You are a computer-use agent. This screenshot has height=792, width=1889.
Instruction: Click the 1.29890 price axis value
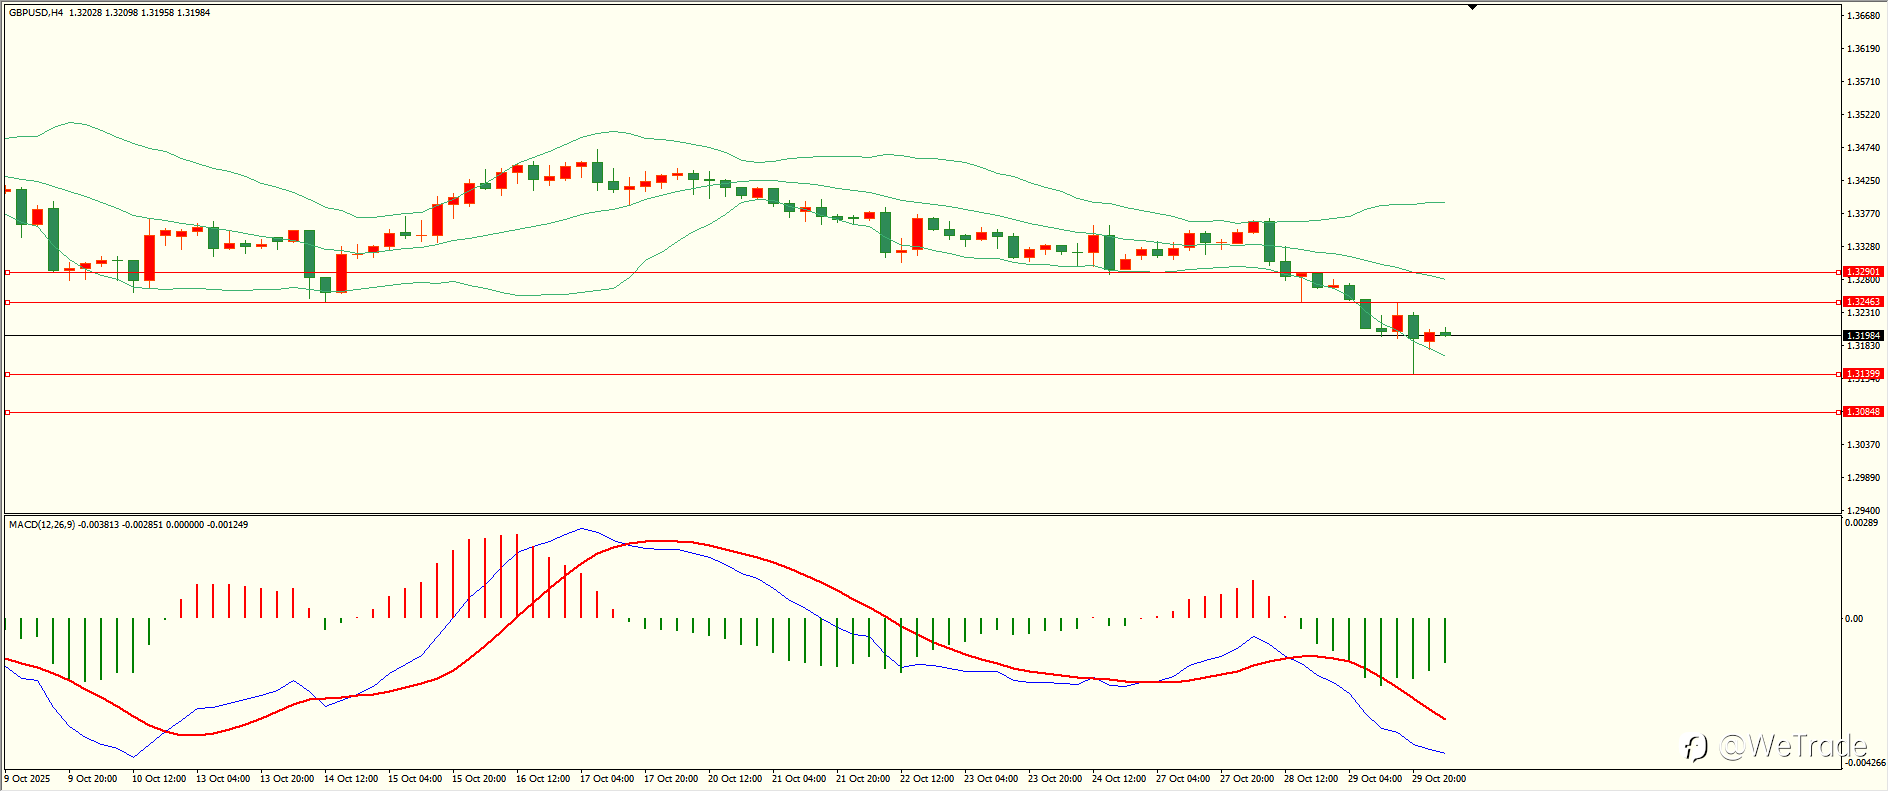click(x=1863, y=478)
